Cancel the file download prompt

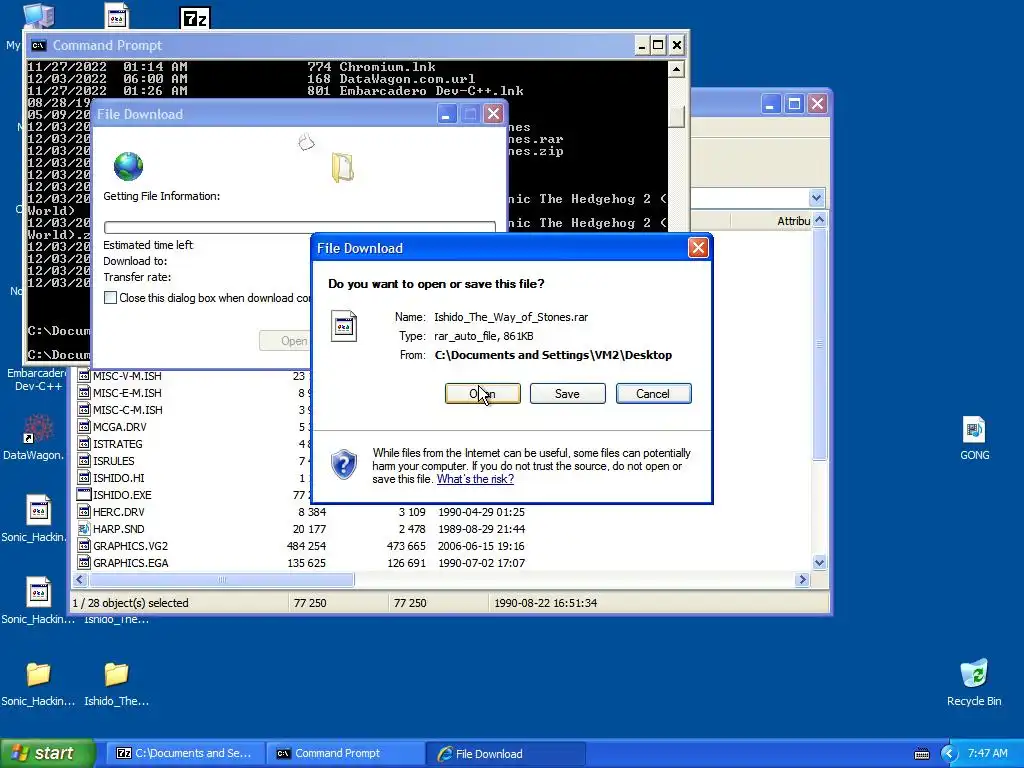tap(653, 394)
